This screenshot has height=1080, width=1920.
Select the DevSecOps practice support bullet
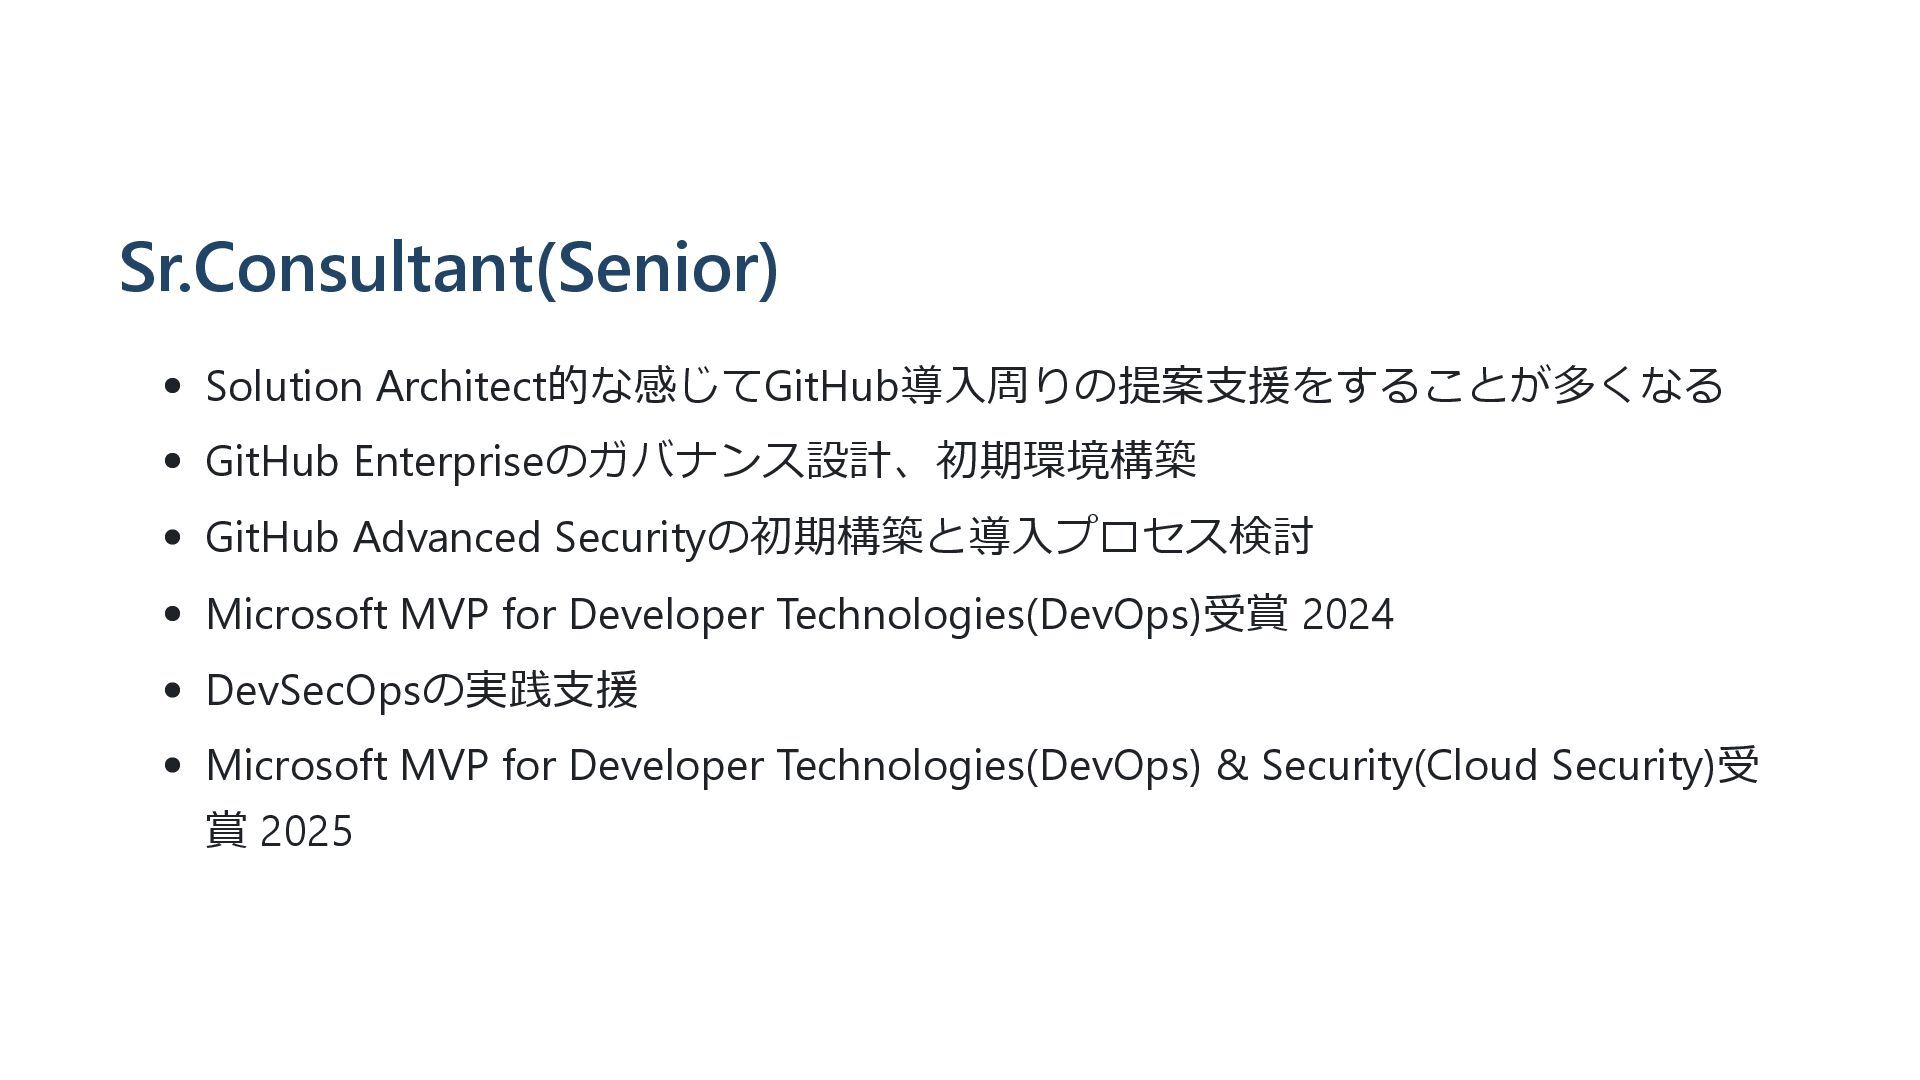click(422, 689)
